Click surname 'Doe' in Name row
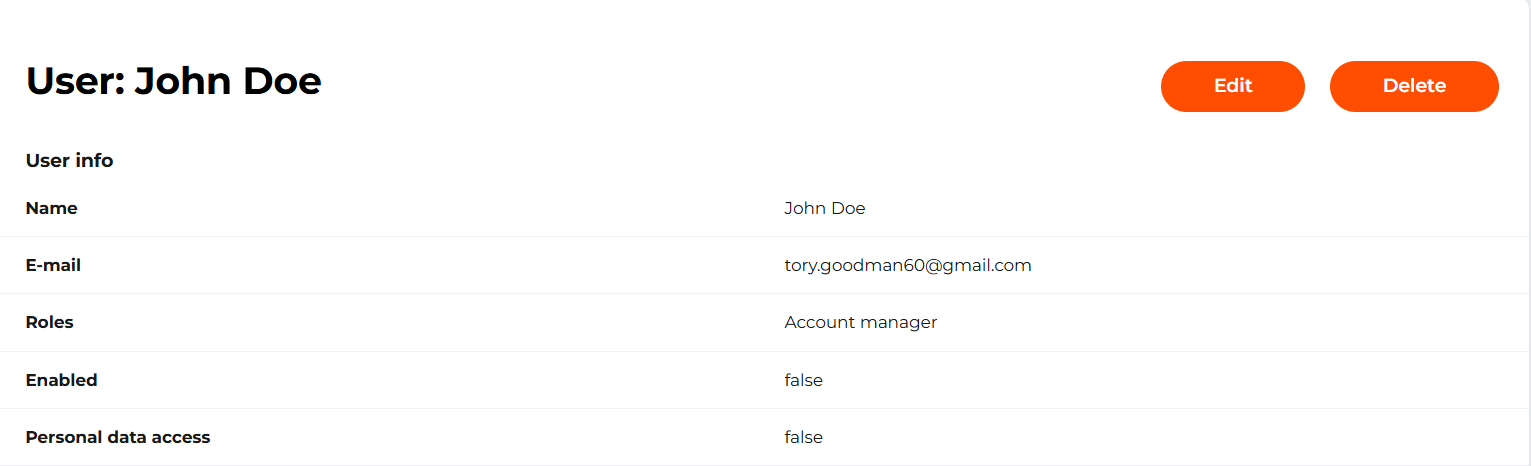Screen dimensions: 1531x466 point(848,208)
